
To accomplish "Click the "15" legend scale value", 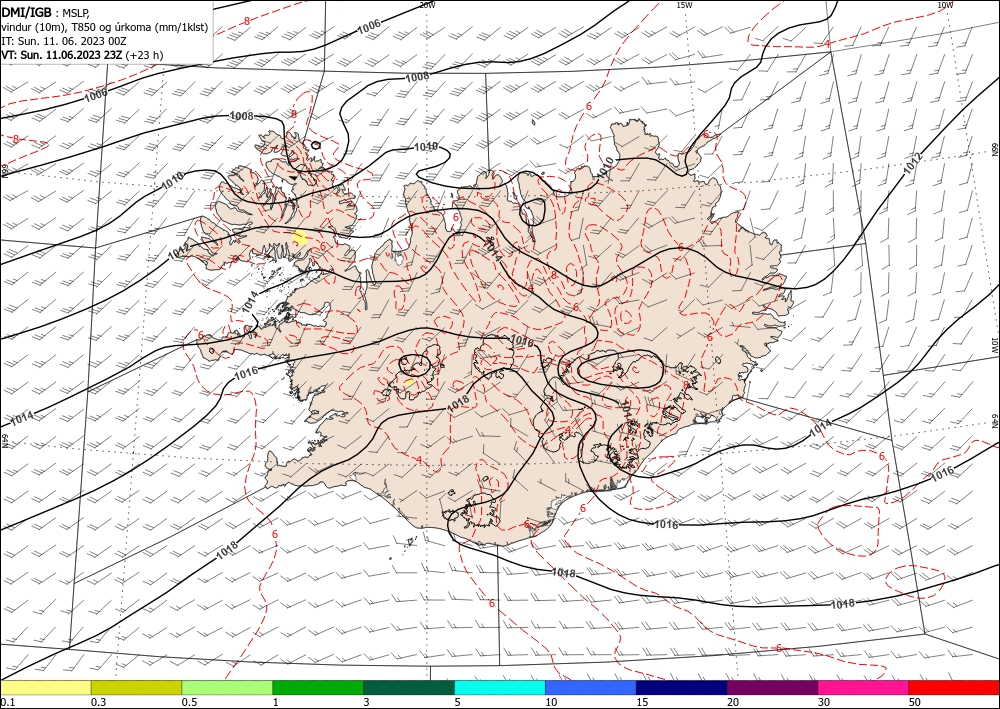I will [642, 702].
